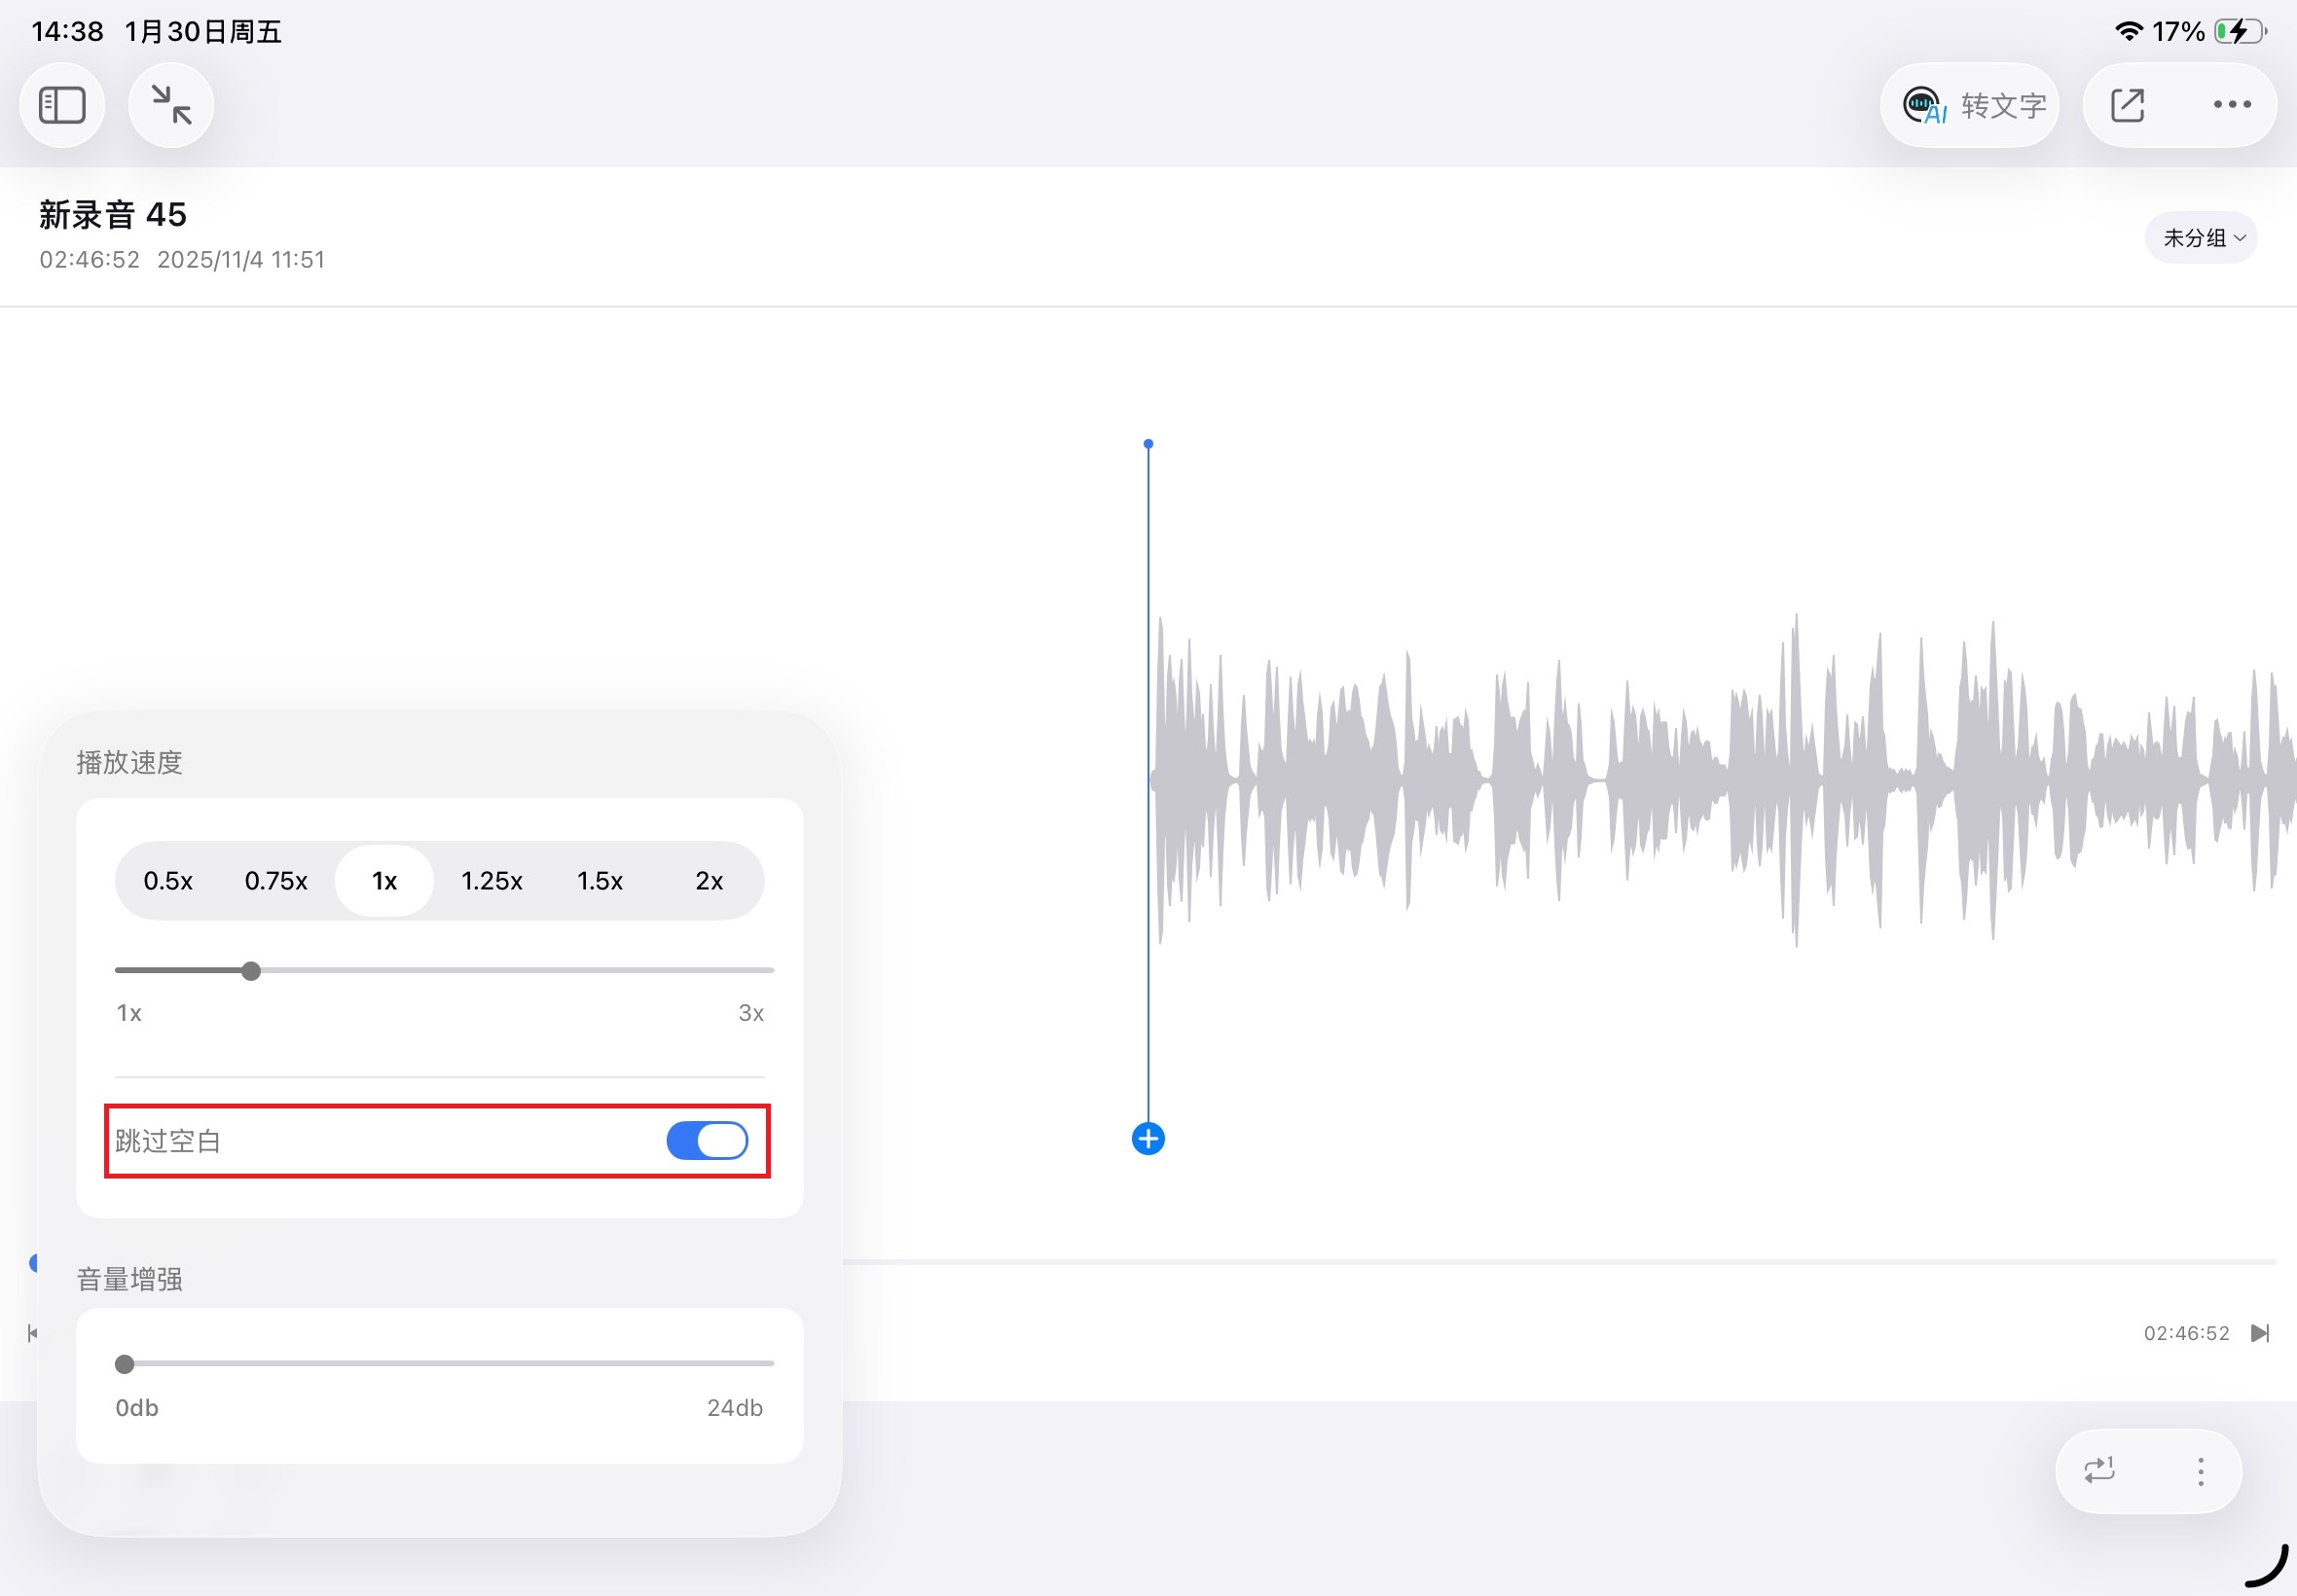
Task: Choose the 0.75x speed option
Action: tap(276, 881)
